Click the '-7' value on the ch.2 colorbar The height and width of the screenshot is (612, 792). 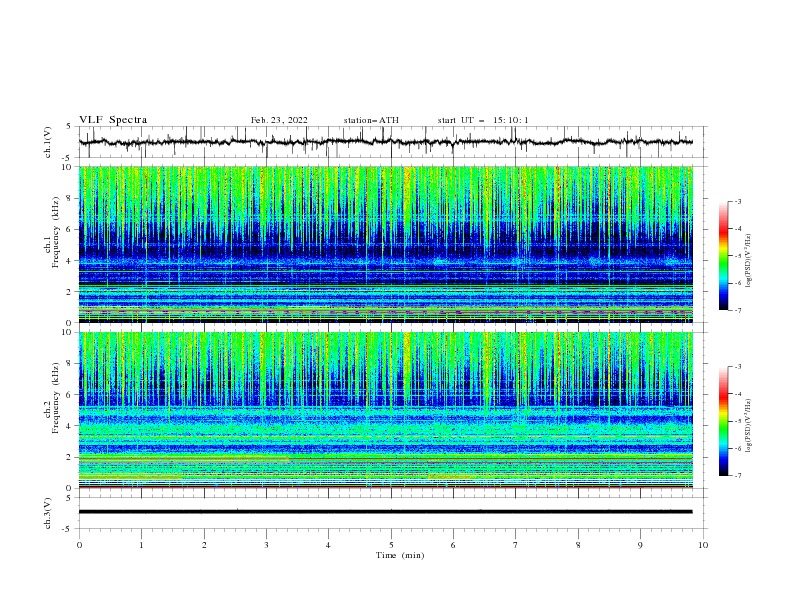[737, 475]
